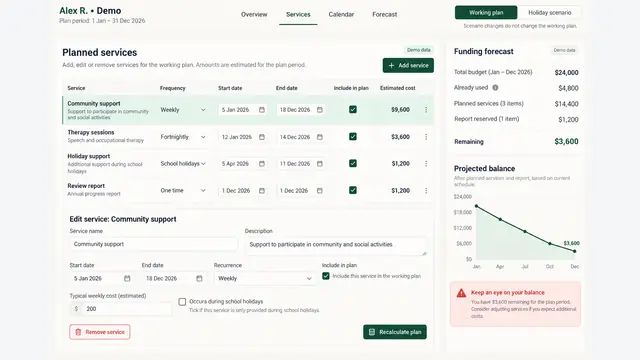Image resolution: width=640 pixels, height=360 pixels.
Task: Click the Dec data point on projected balance chart
Action: pyautogui.click(x=575, y=251)
